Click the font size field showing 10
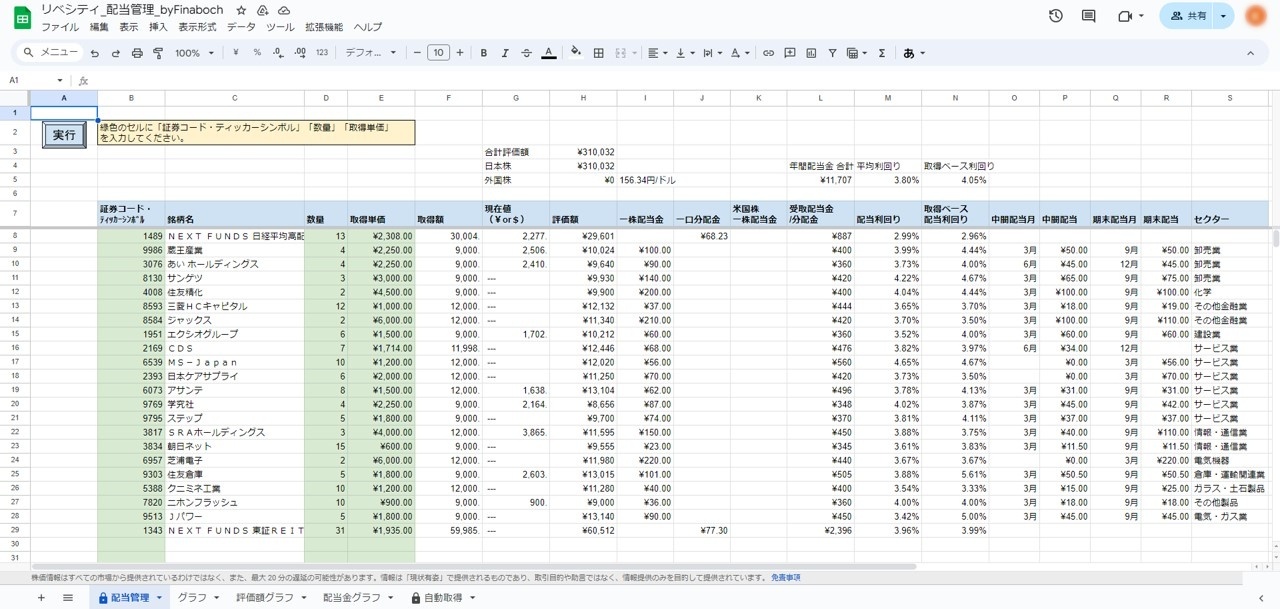The image size is (1280, 609). 438,53
